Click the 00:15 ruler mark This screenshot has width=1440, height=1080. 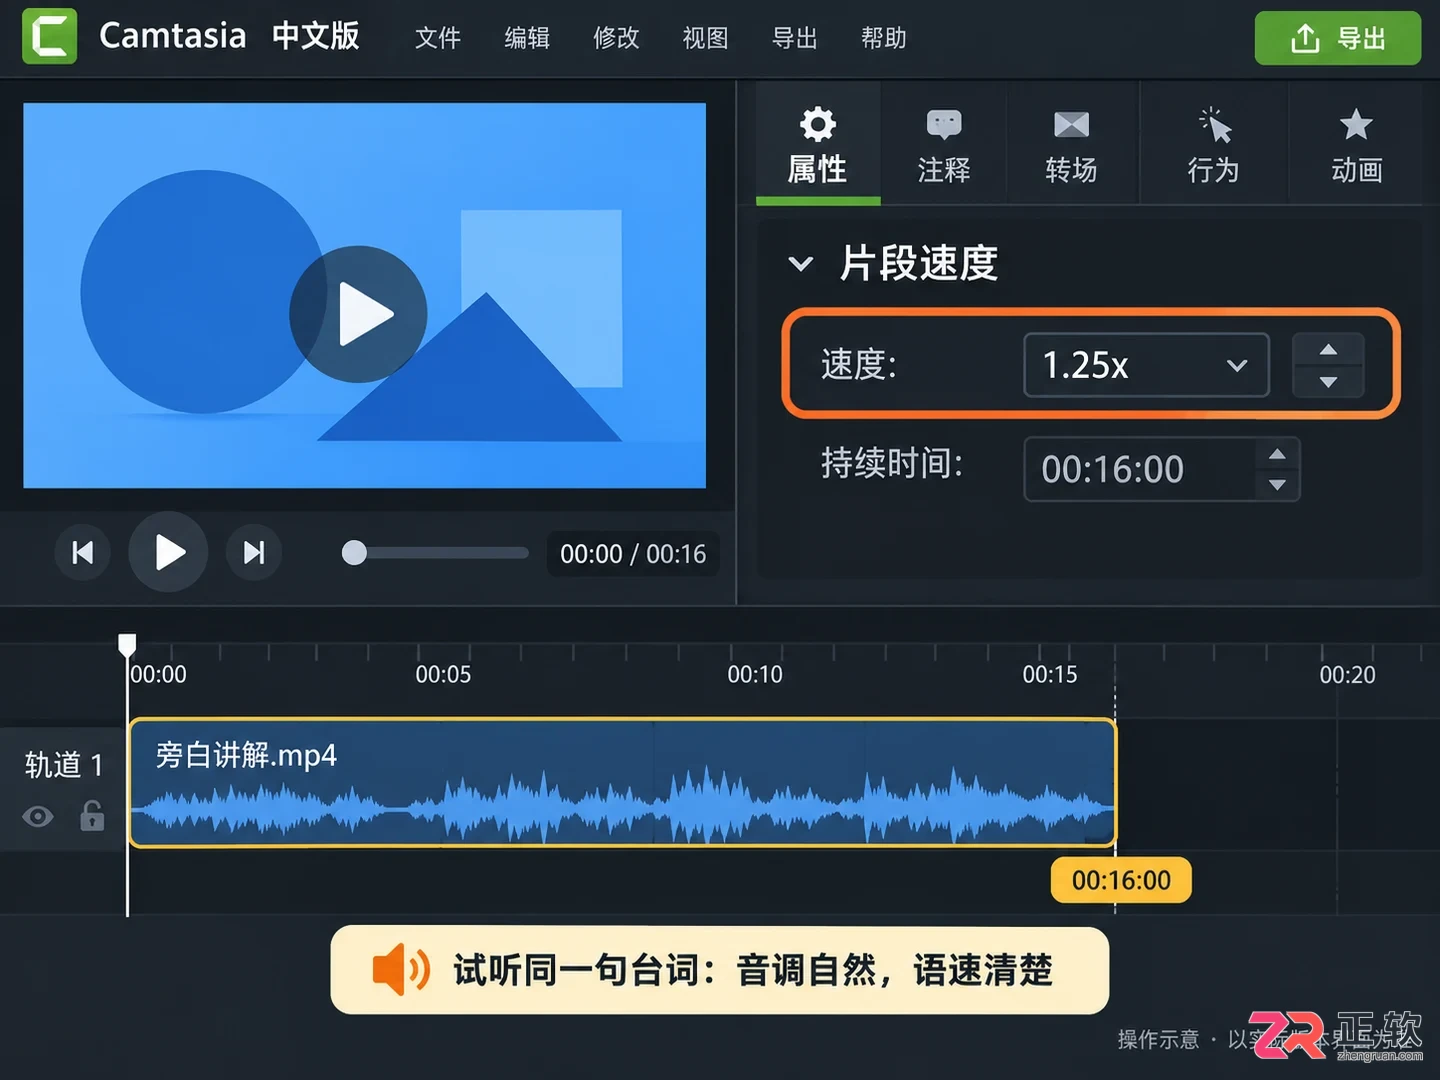click(x=1050, y=674)
